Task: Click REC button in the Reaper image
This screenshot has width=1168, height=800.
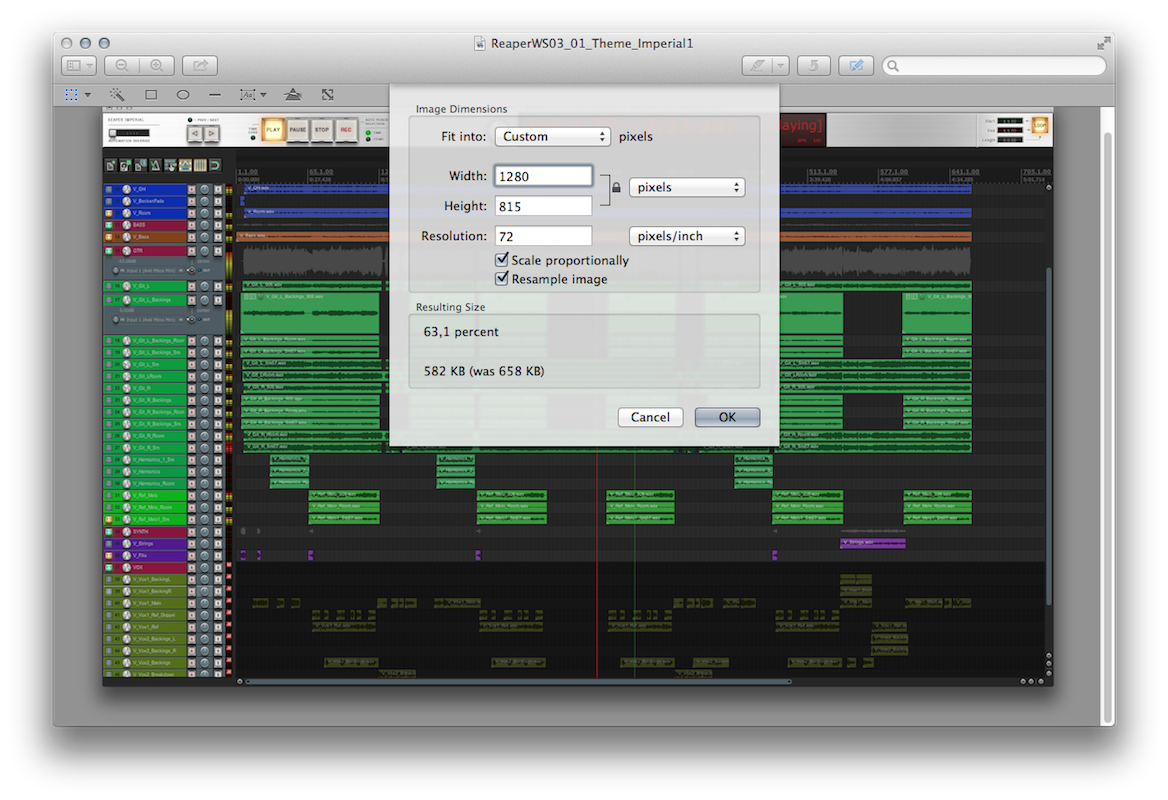Action: [346, 130]
